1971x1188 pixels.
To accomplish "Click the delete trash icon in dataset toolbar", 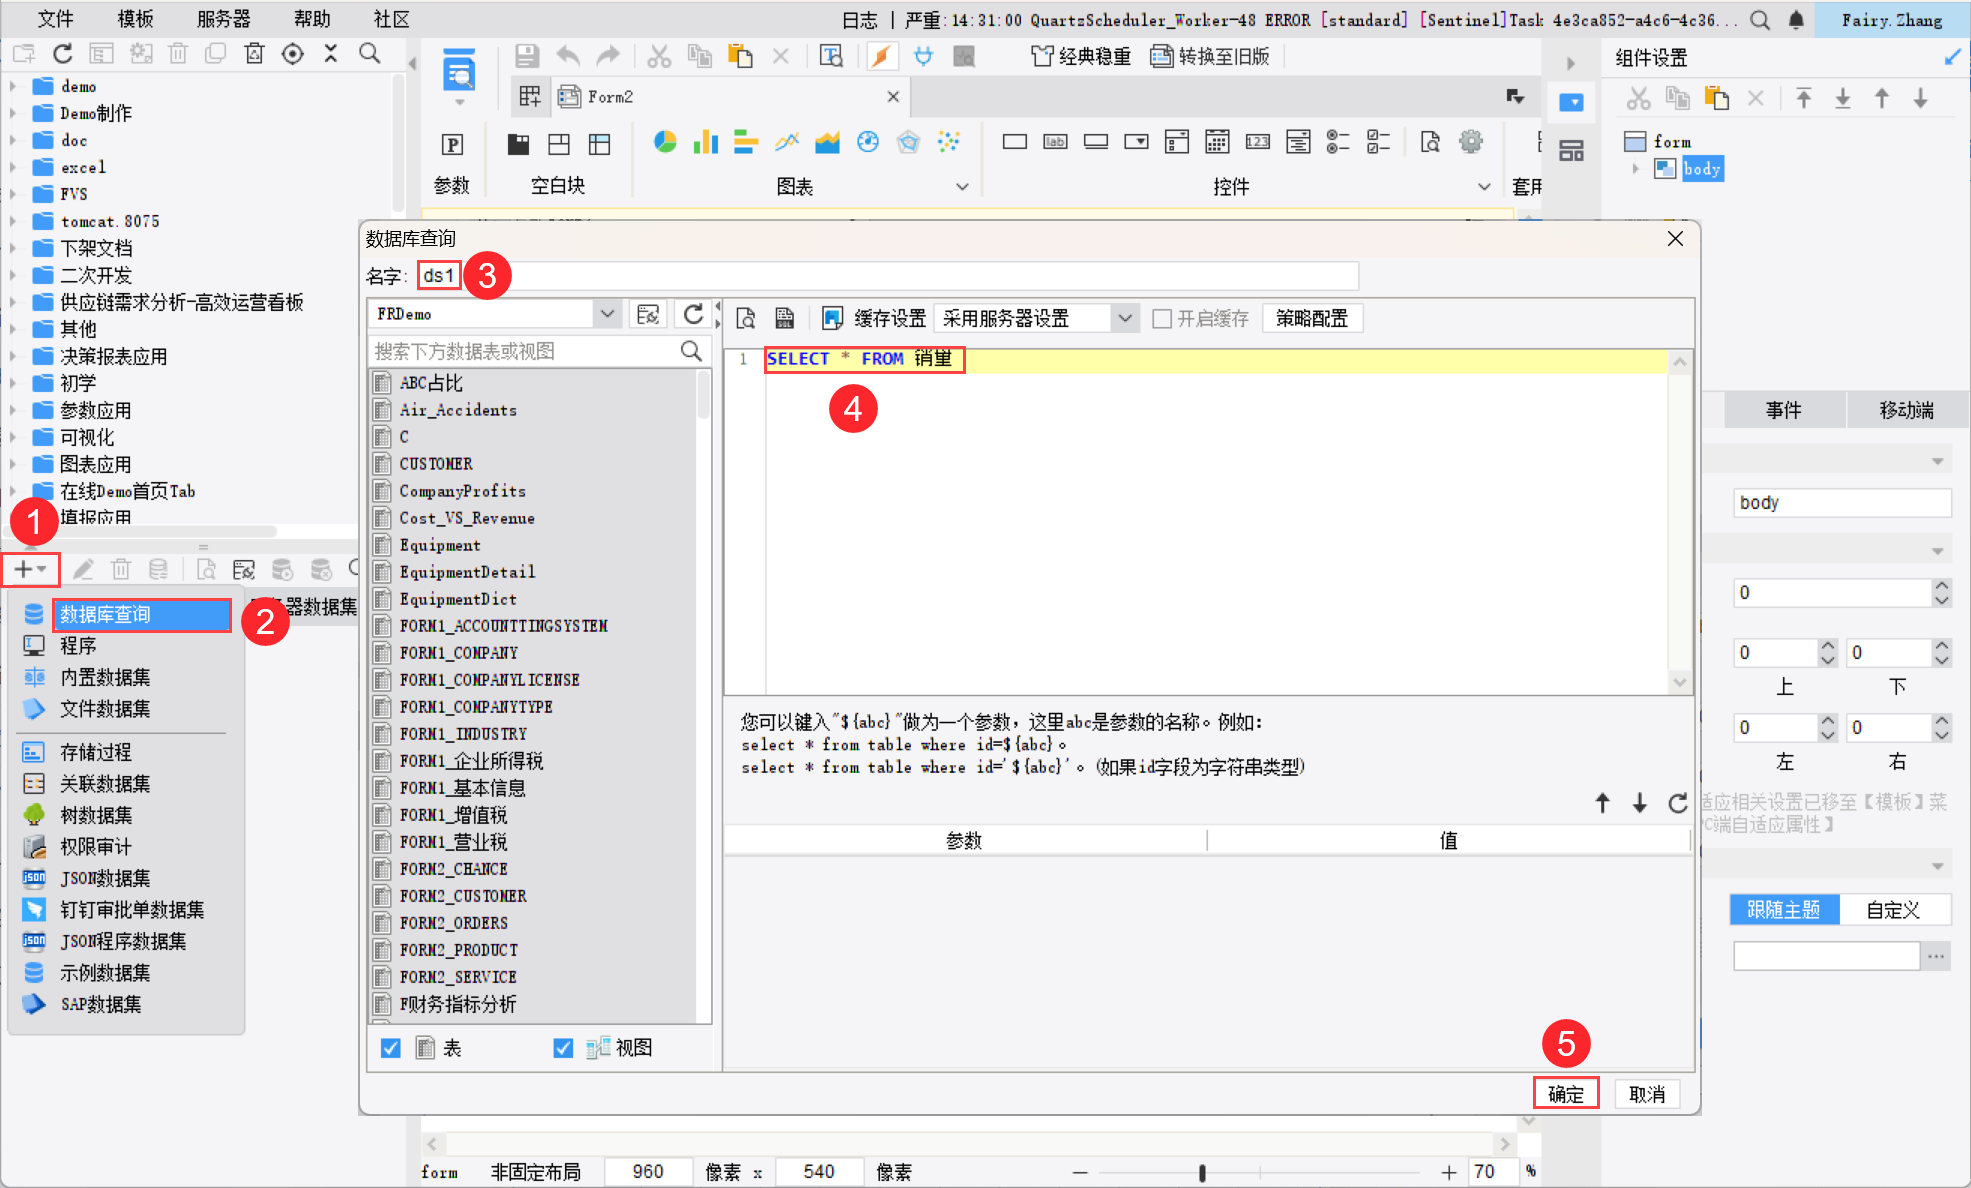I will click(x=121, y=569).
